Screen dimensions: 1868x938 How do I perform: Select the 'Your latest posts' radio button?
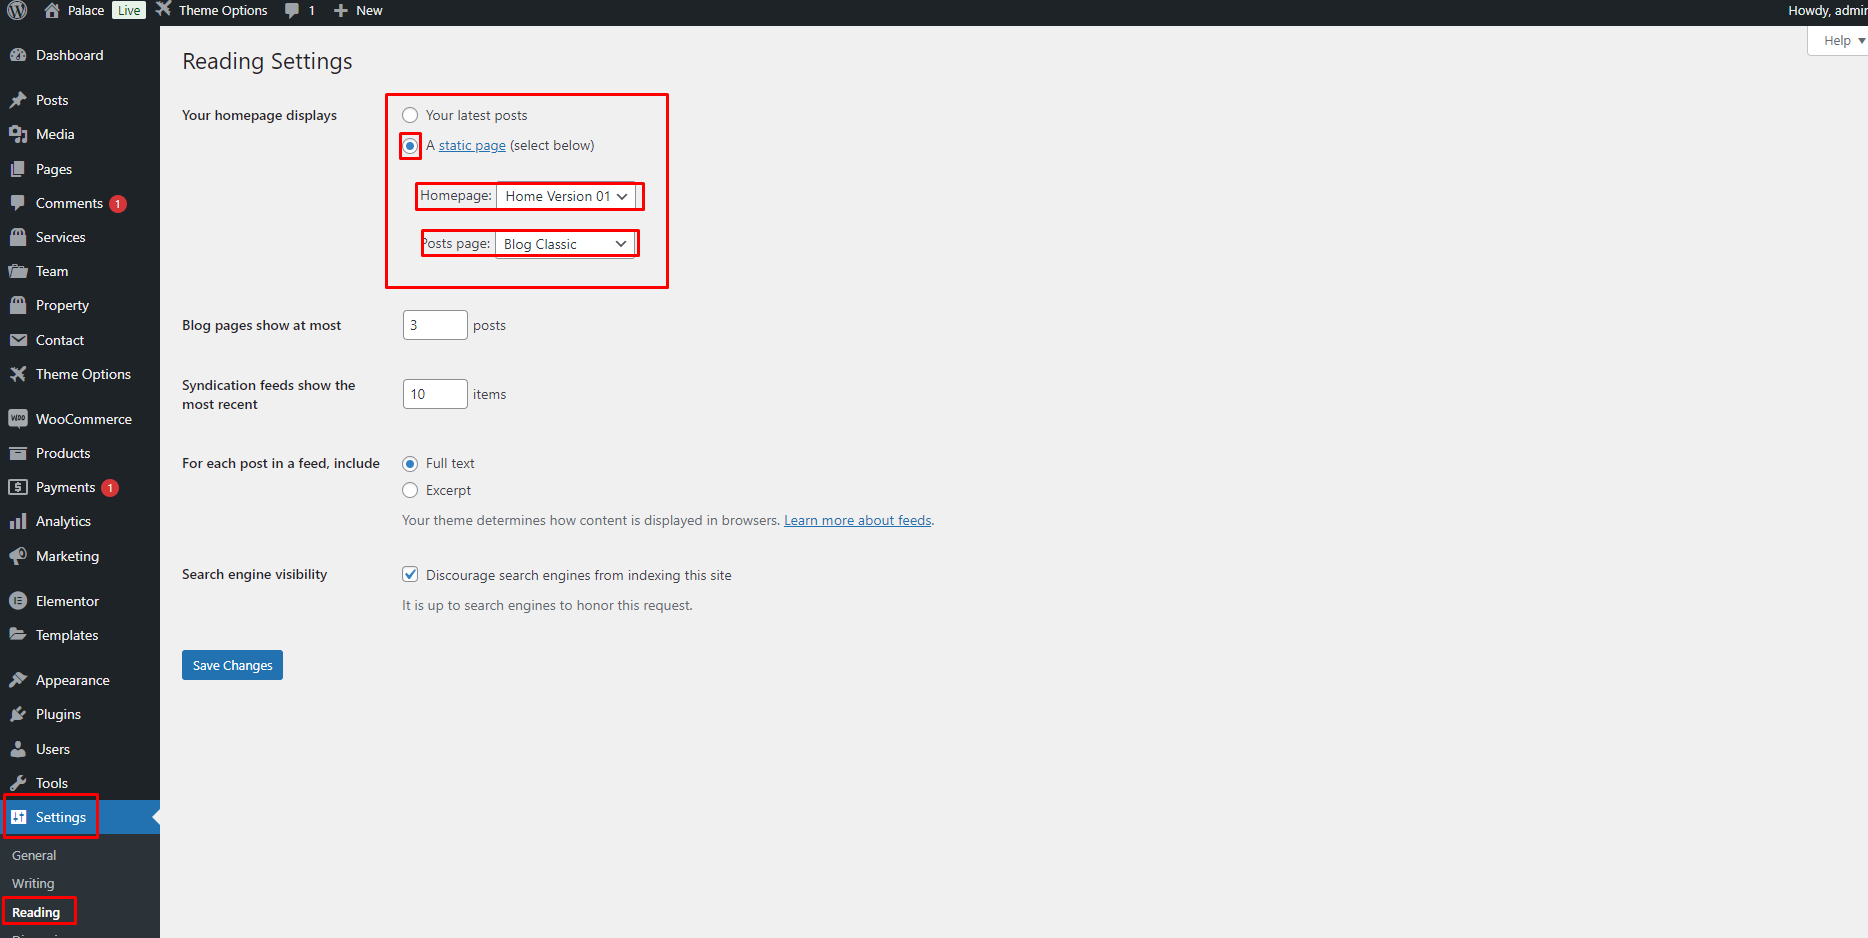click(x=410, y=115)
